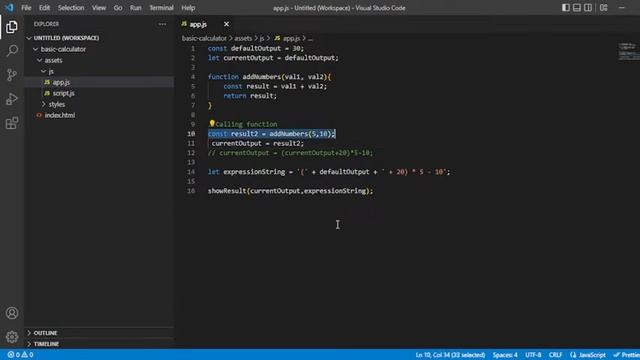Open Explorer more actions ellipsis
640x360 pixels.
pyautogui.click(x=162, y=24)
